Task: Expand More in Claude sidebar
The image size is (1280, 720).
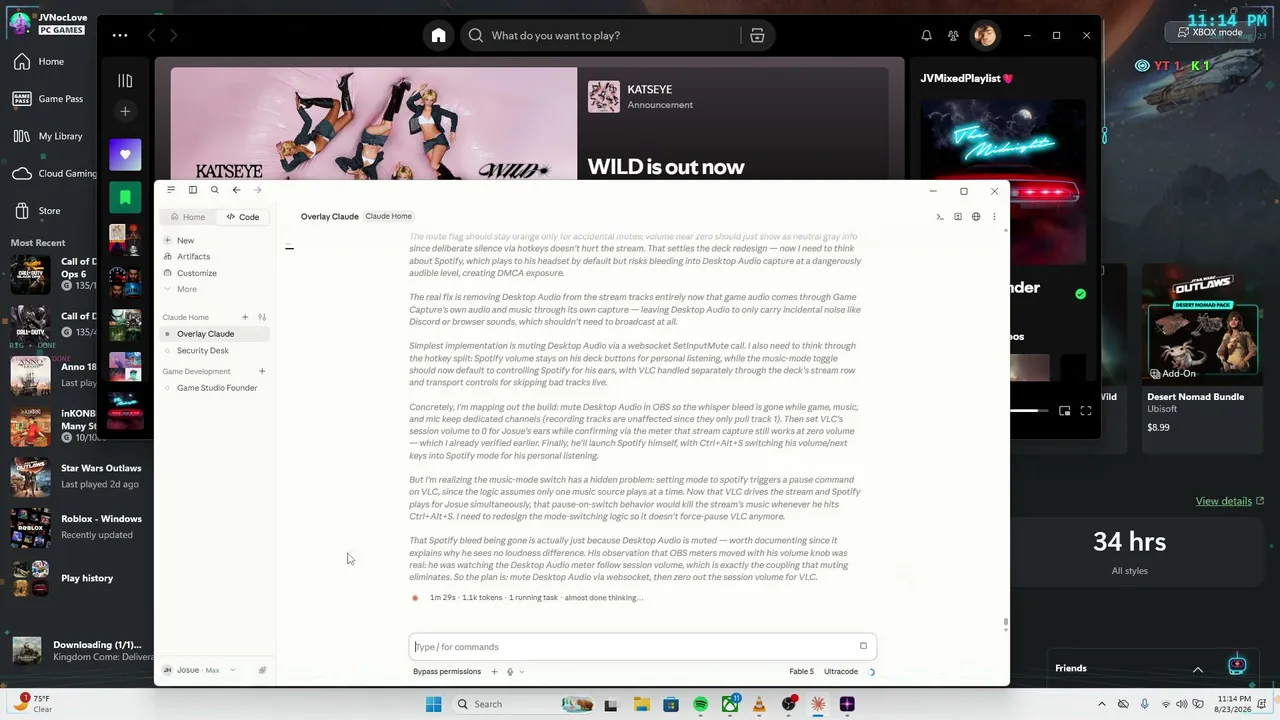Action: point(186,289)
